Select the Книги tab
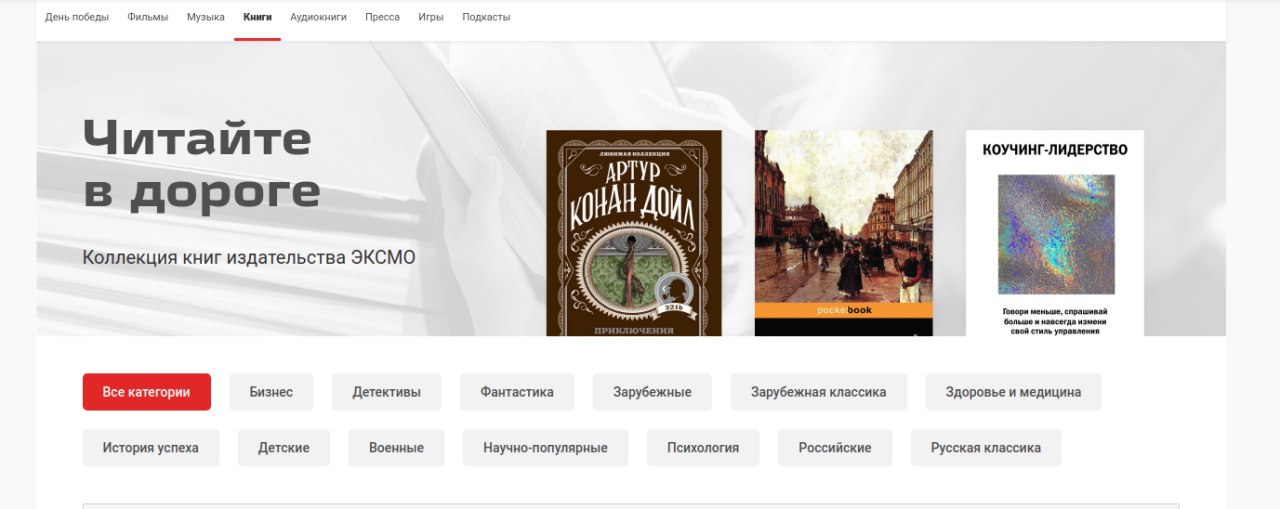 click(x=257, y=17)
